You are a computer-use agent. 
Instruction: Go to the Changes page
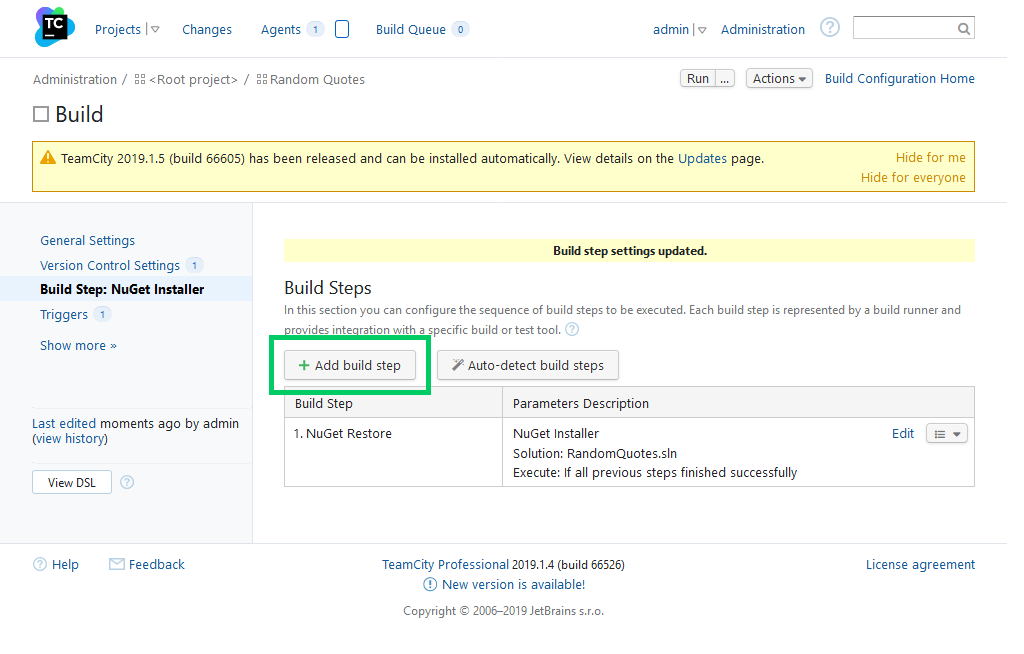click(x=206, y=29)
